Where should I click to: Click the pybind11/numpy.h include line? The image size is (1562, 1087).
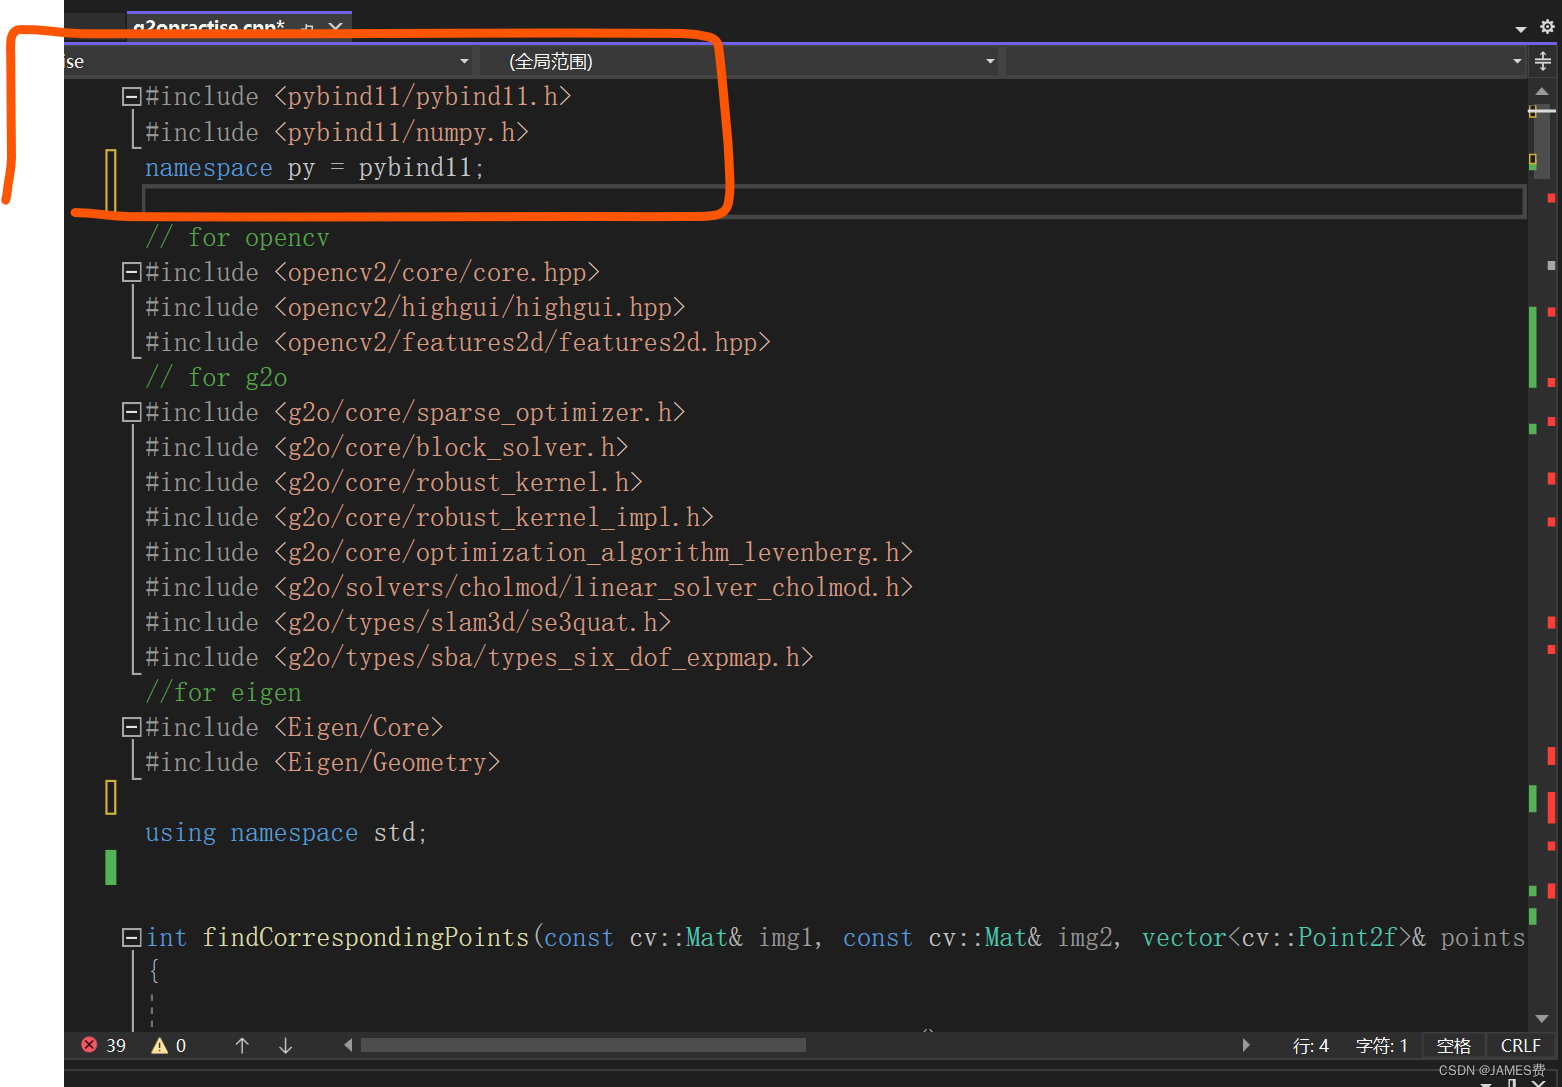click(337, 132)
